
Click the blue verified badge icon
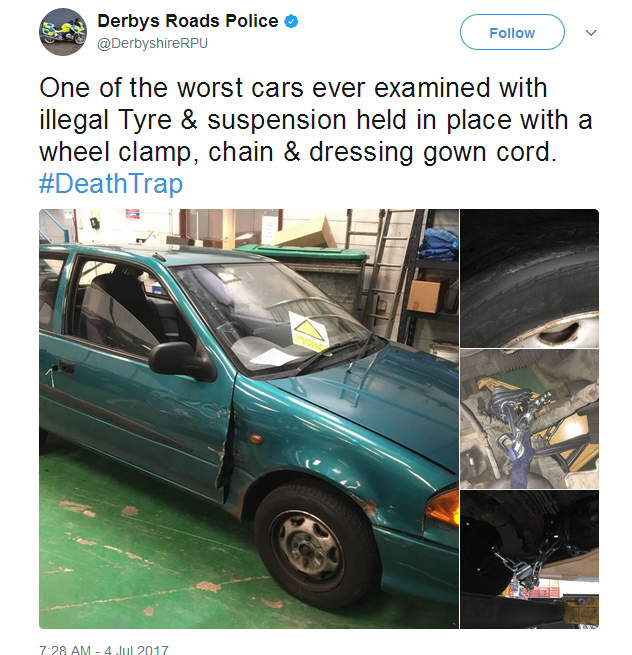291,21
